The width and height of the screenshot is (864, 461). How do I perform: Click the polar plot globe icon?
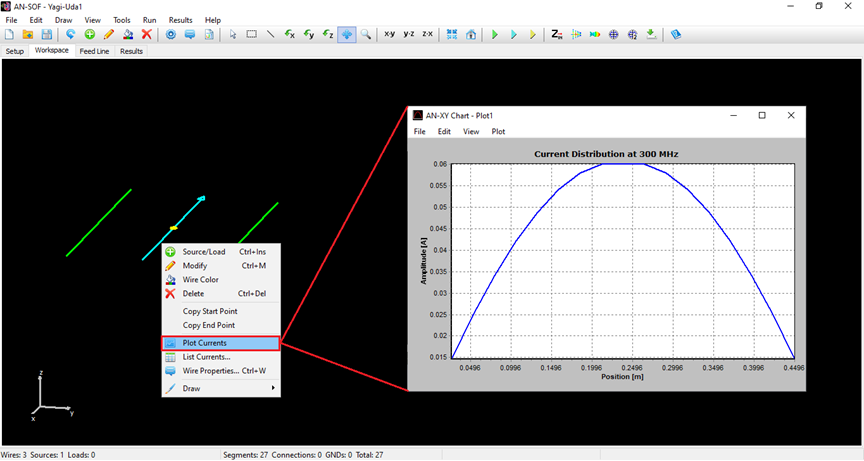[x=614, y=34]
